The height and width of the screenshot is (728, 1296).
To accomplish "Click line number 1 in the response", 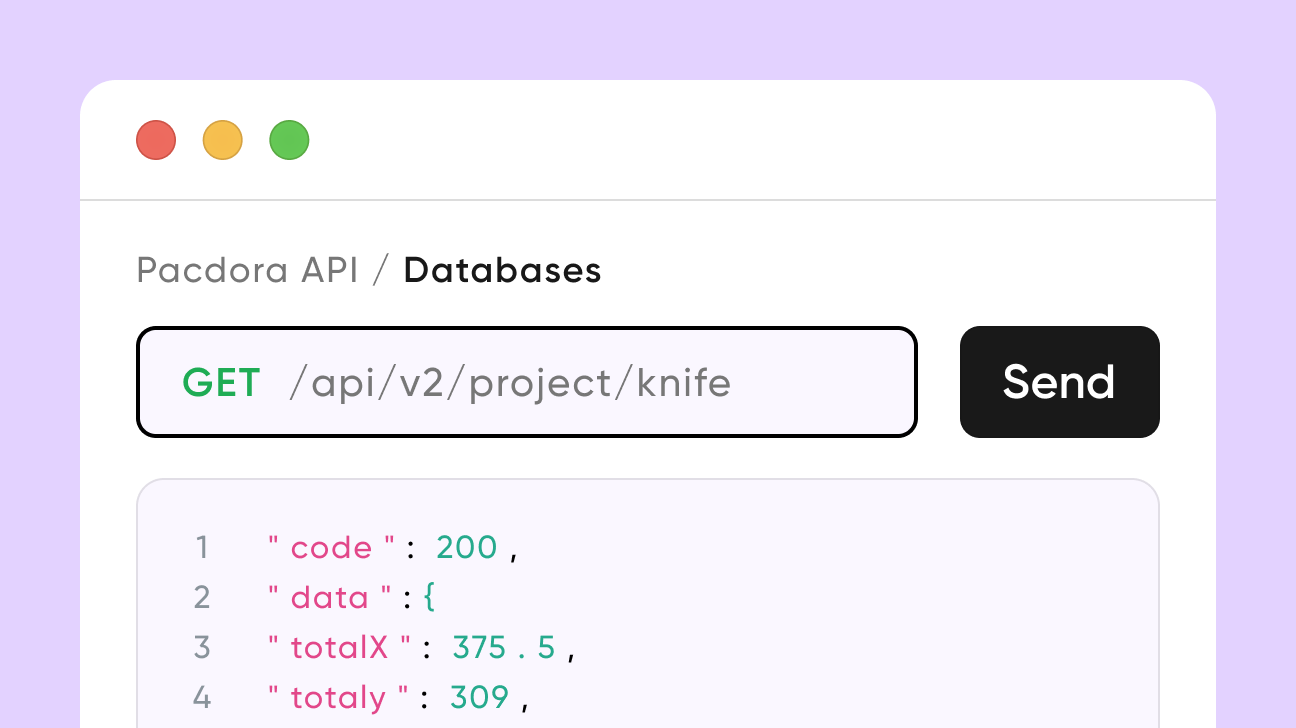I will point(202,548).
